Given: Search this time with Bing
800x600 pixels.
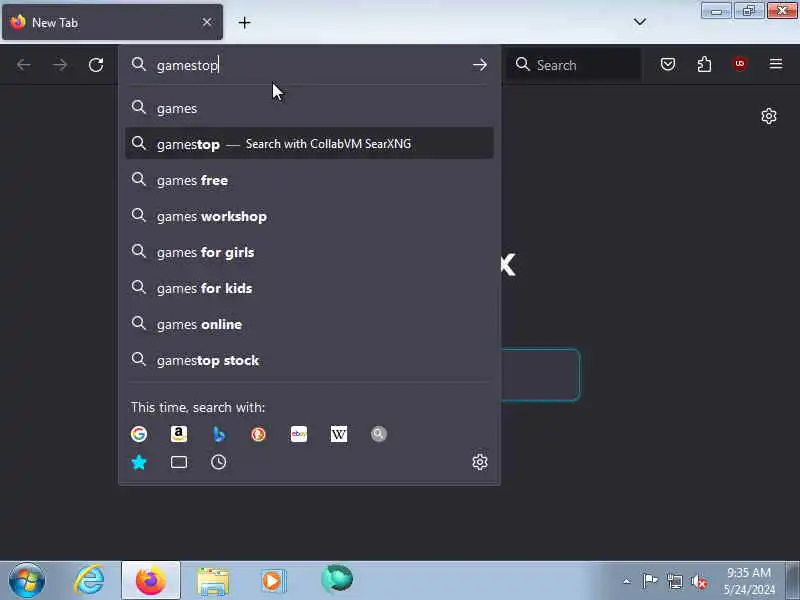Looking at the screenshot, I should [219, 434].
